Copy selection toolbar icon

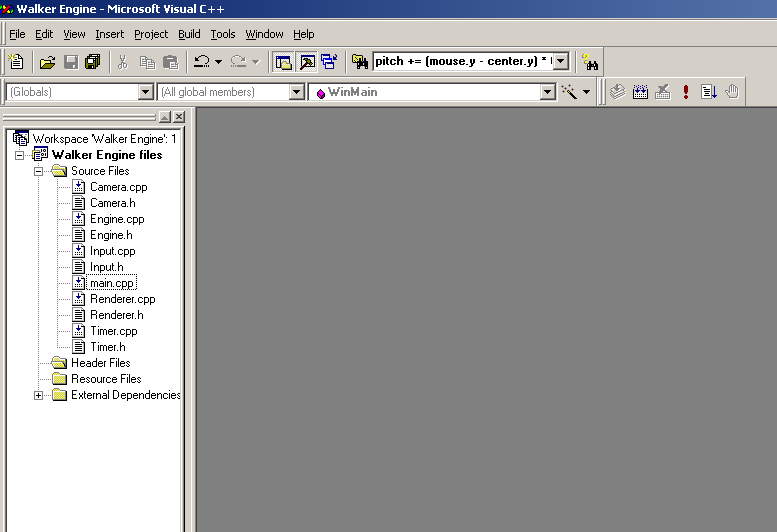(x=147, y=62)
